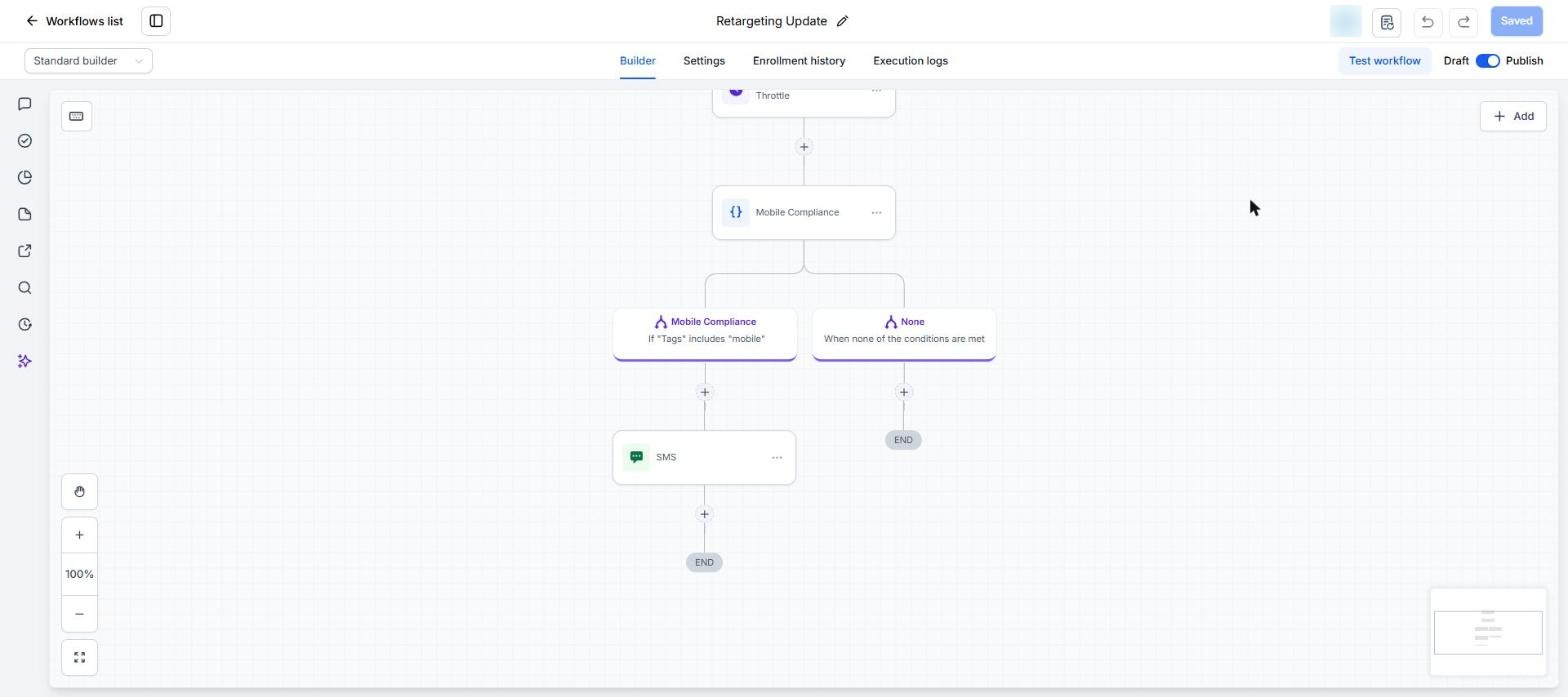Switch to the Settings tab
This screenshot has height=697, width=1568.
click(704, 61)
